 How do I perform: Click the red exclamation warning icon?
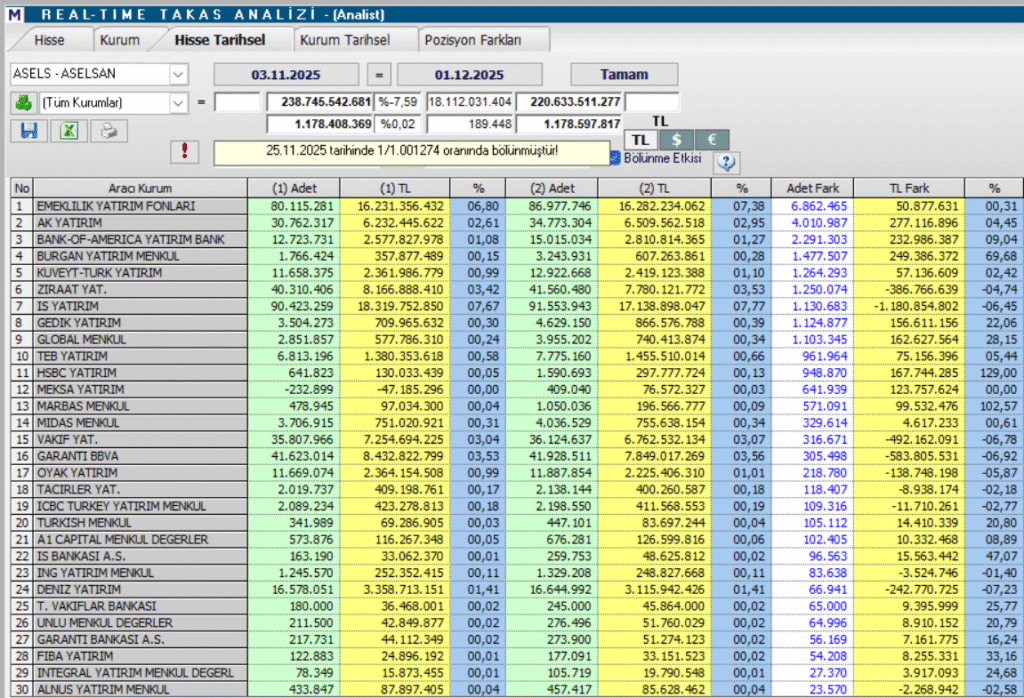[186, 152]
